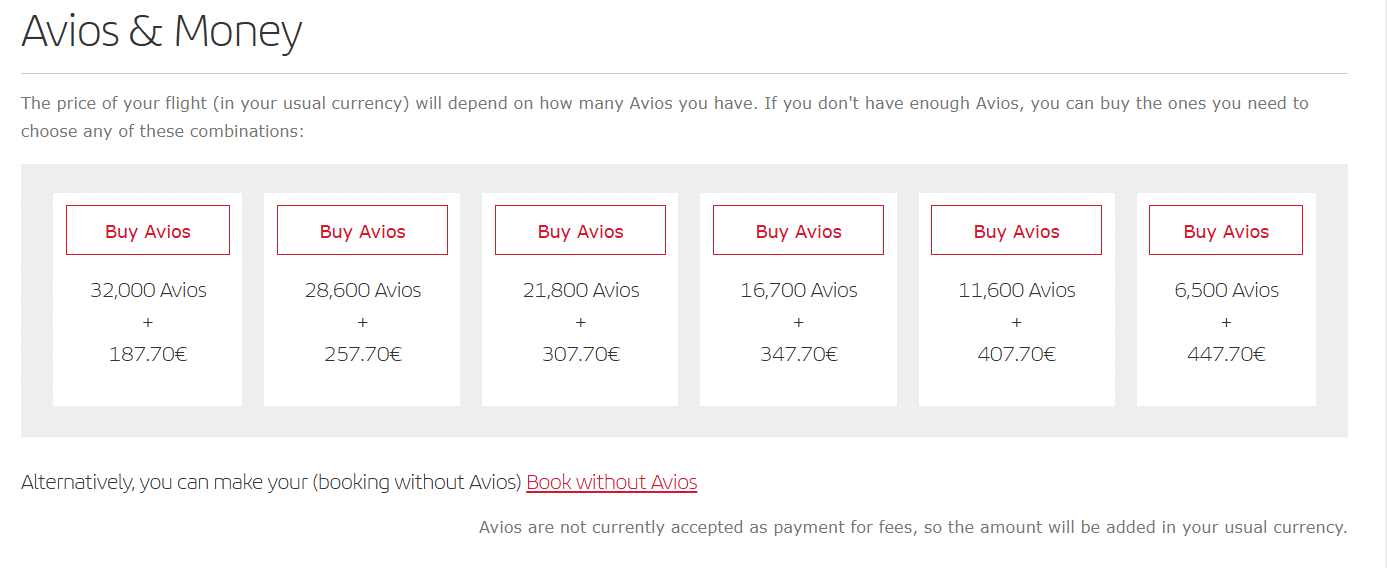1387x568 pixels.
Task: Click Buy Avios button above 28,600 Avios
Action: pos(362,230)
